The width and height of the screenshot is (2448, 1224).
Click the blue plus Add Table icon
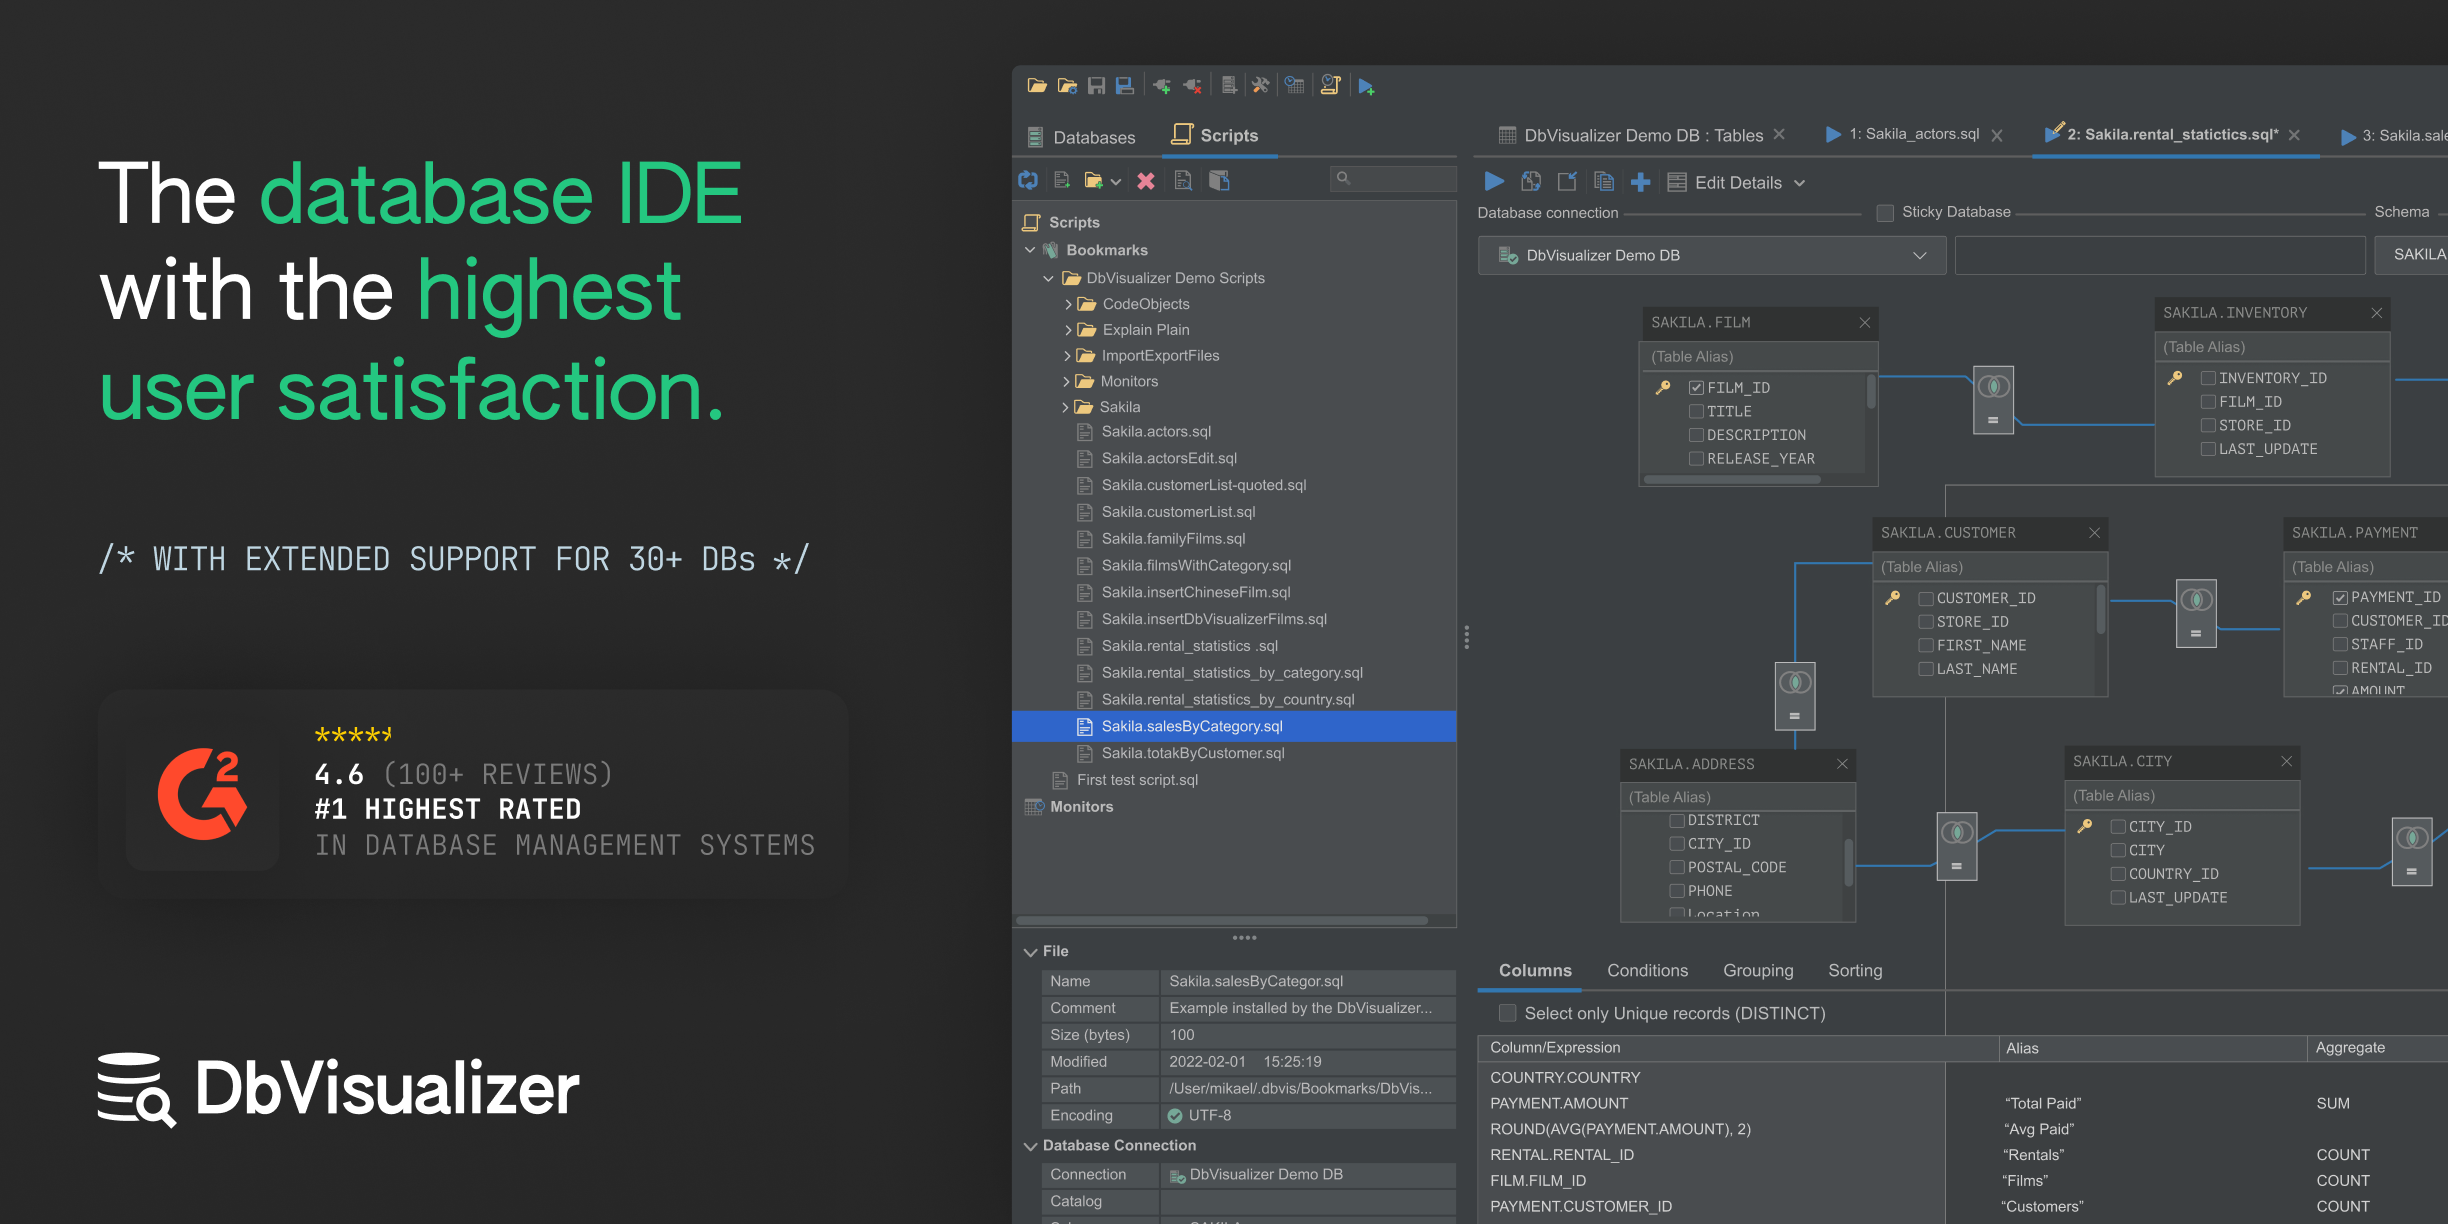coord(1641,182)
